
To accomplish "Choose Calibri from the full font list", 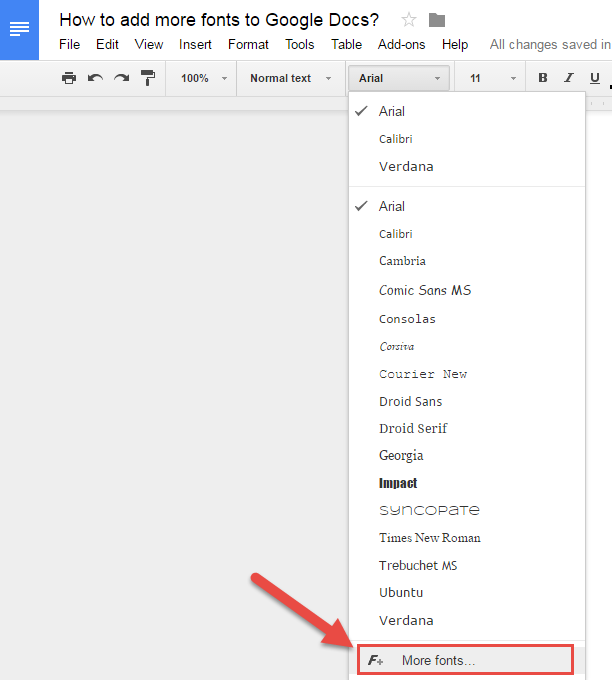I will click(467, 234).
